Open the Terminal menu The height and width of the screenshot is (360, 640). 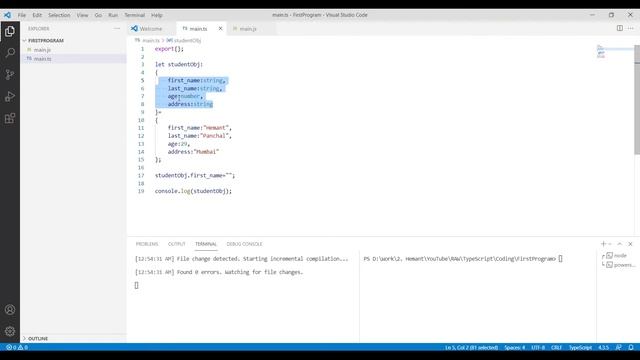point(135,15)
